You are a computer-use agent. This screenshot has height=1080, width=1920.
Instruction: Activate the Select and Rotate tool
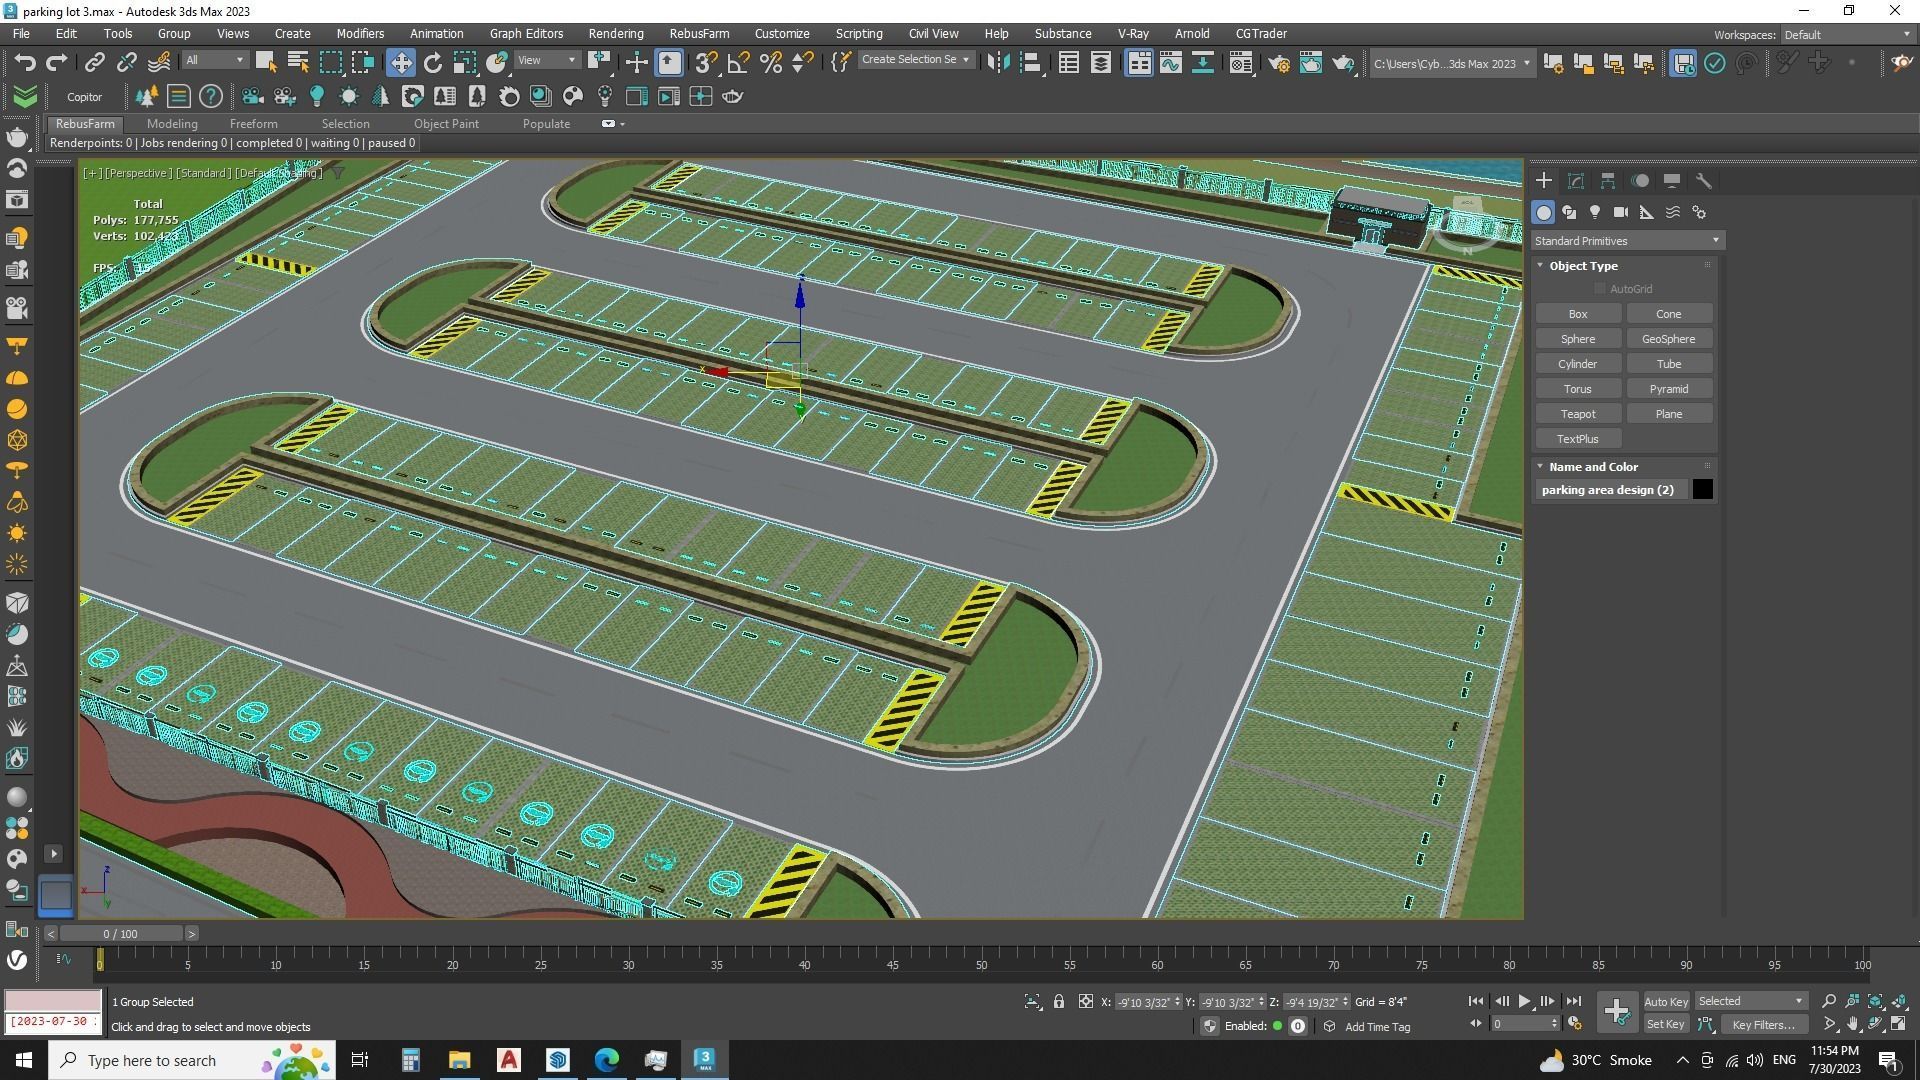click(433, 62)
